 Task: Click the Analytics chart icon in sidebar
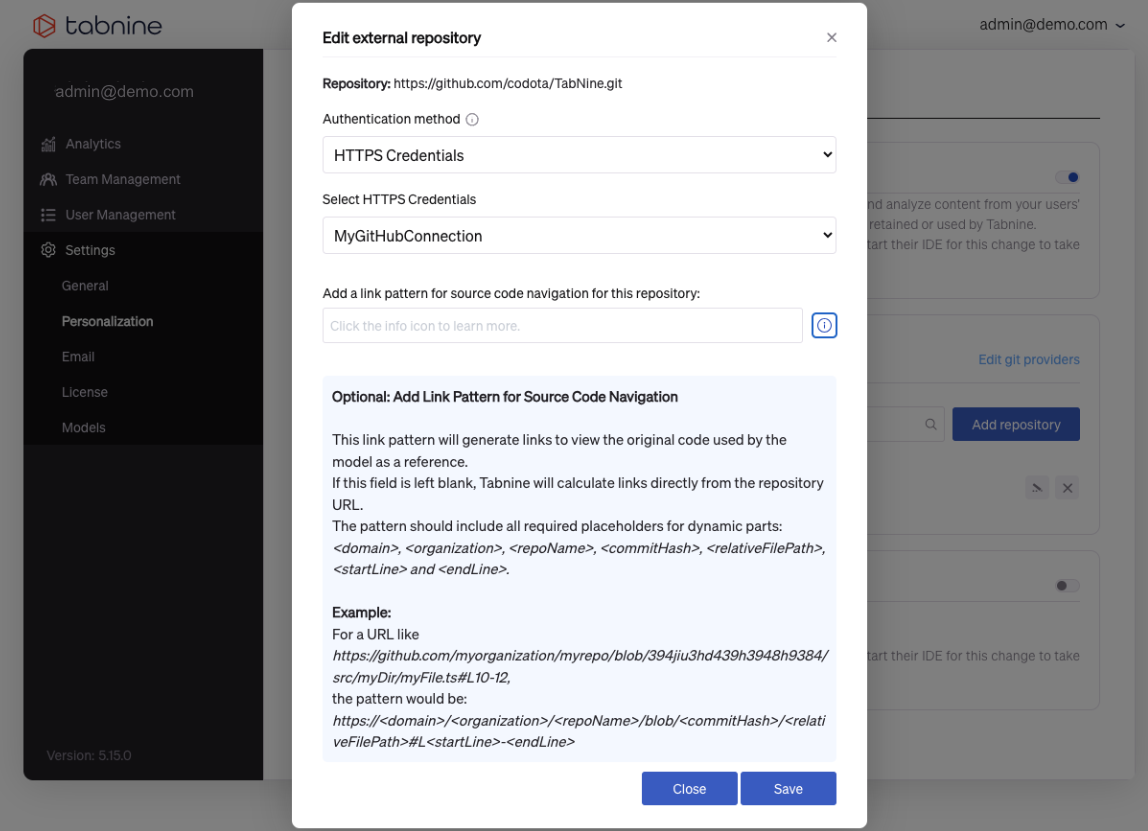click(x=48, y=145)
